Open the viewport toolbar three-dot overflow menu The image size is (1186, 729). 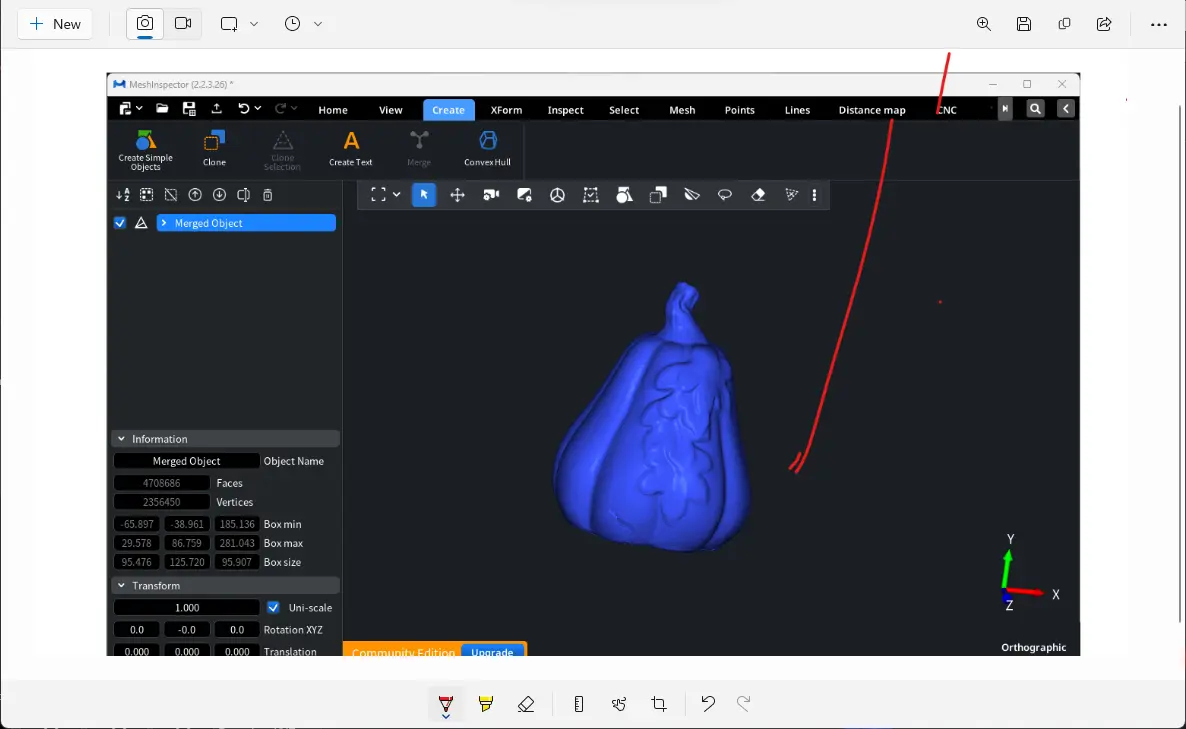pos(815,195)
